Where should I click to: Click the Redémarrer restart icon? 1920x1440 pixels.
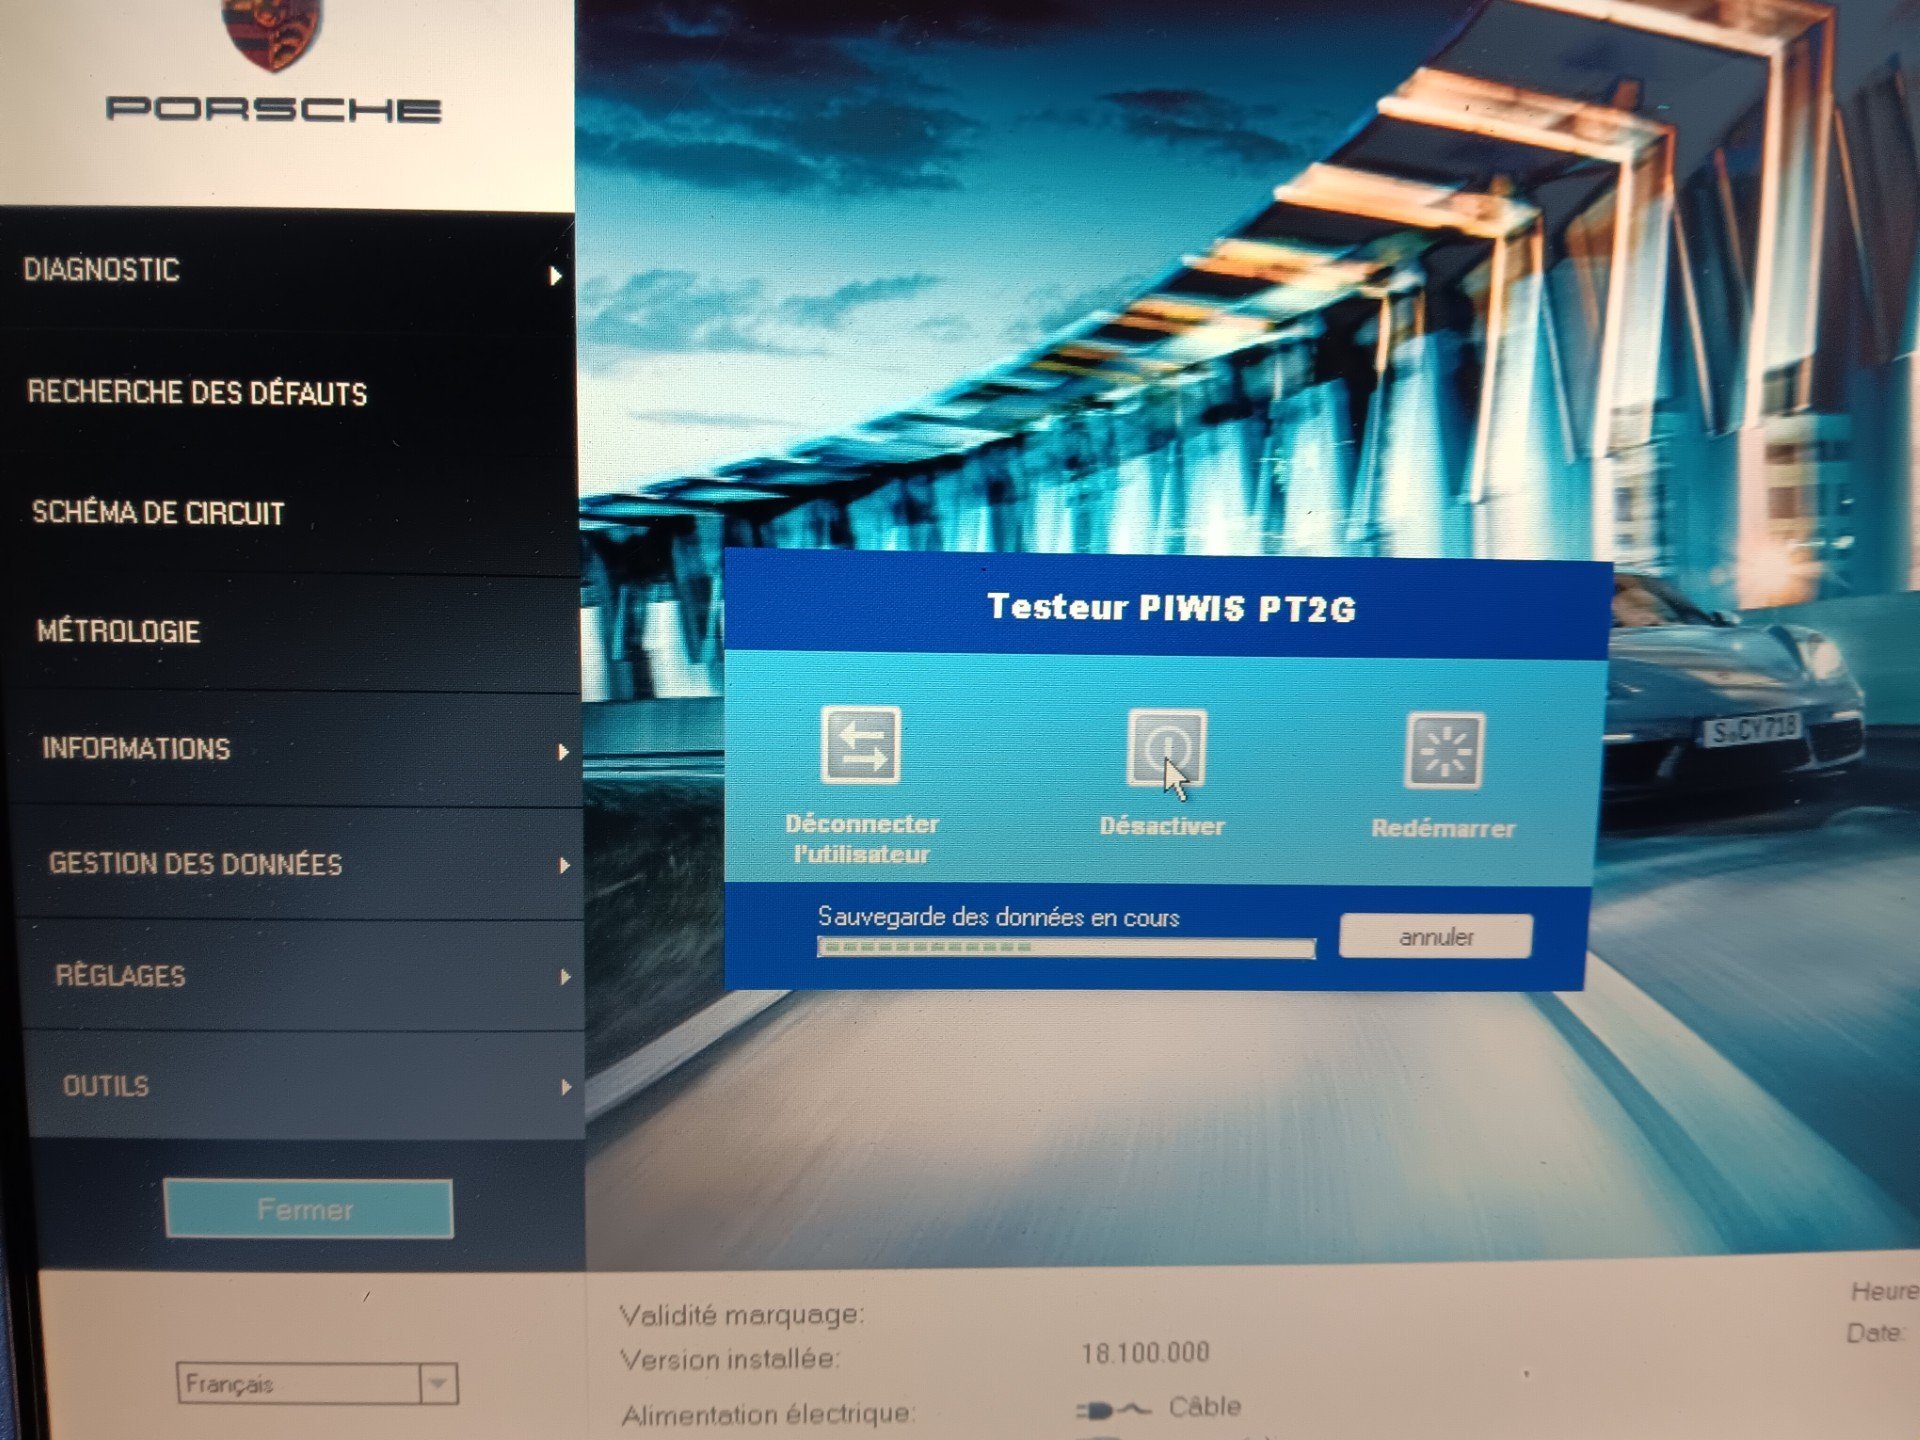click(1443, 751)
